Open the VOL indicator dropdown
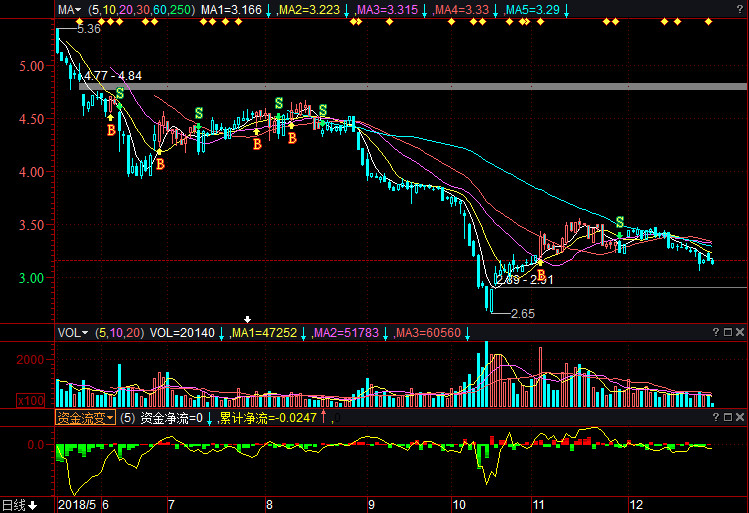Viewport: 749px width, 513px height. click(72, 332)
